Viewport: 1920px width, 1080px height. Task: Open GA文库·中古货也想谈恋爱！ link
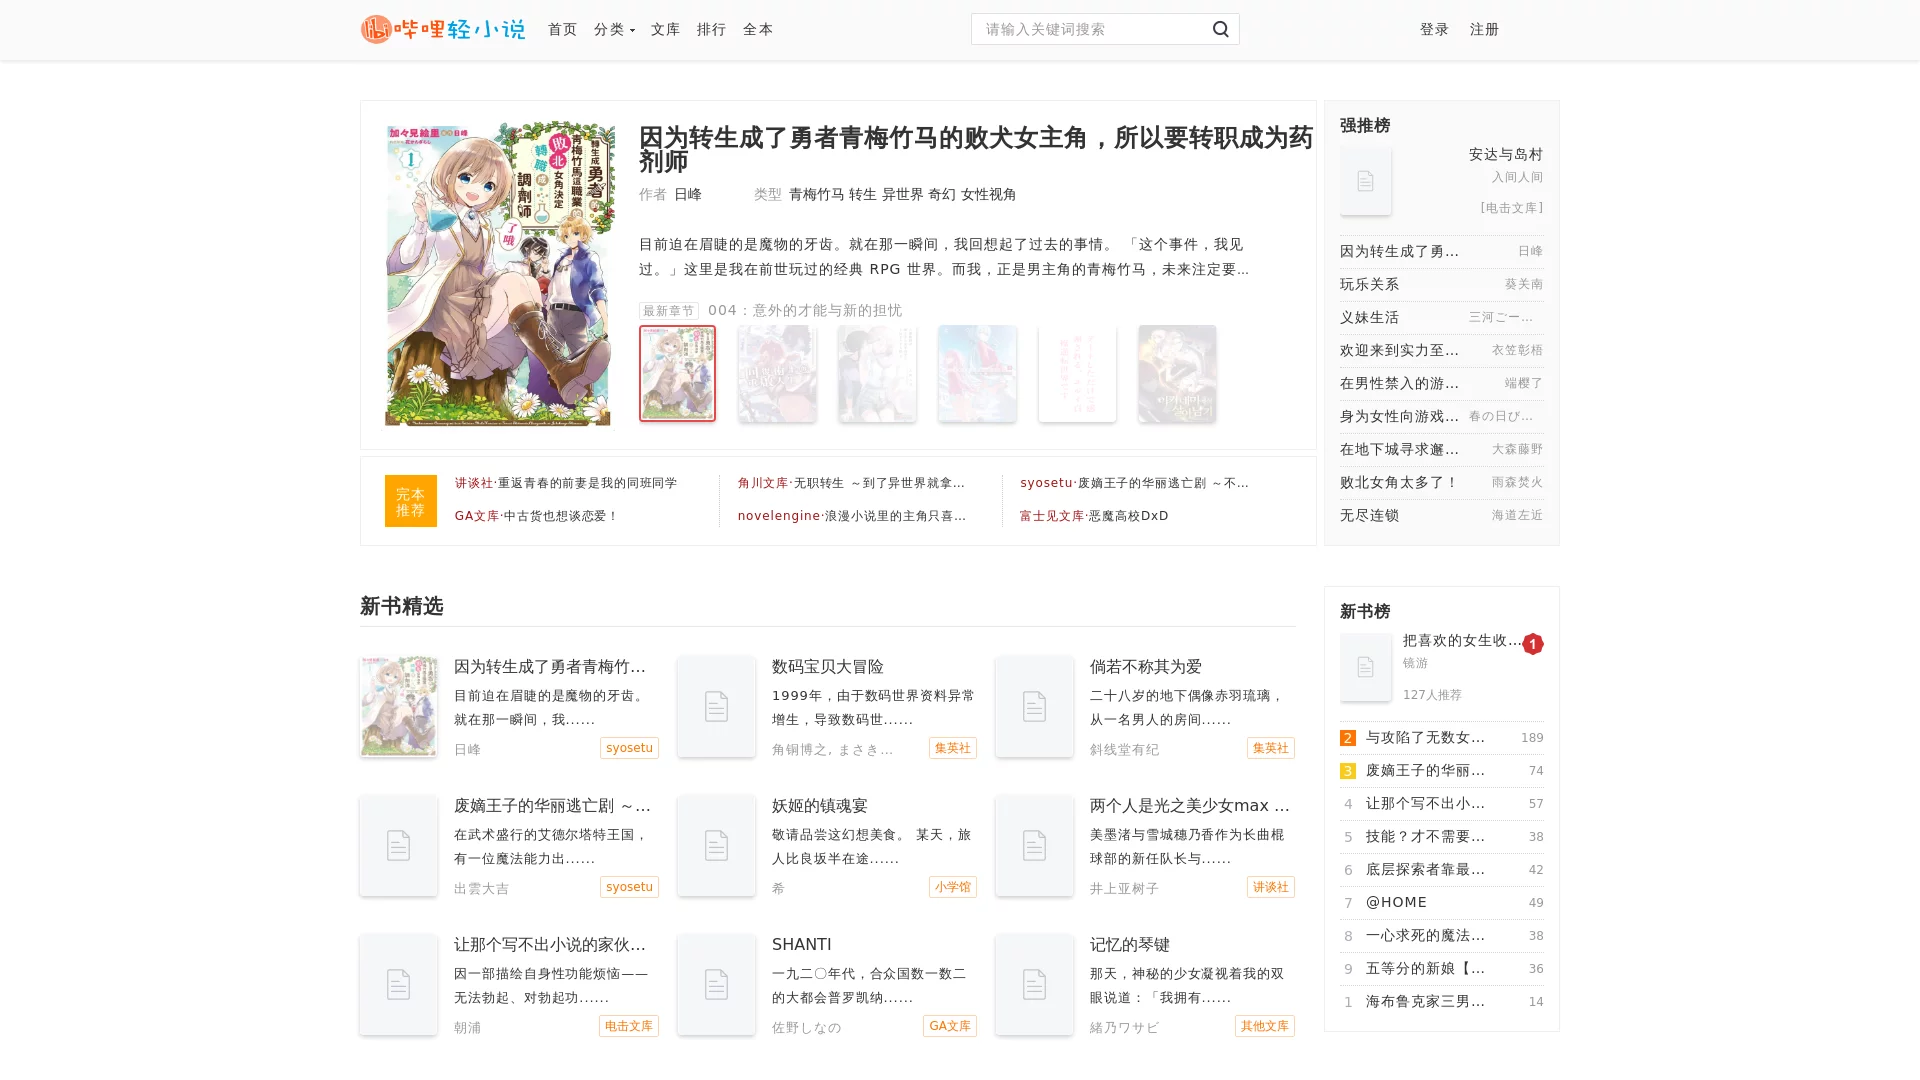coord(537,516)
